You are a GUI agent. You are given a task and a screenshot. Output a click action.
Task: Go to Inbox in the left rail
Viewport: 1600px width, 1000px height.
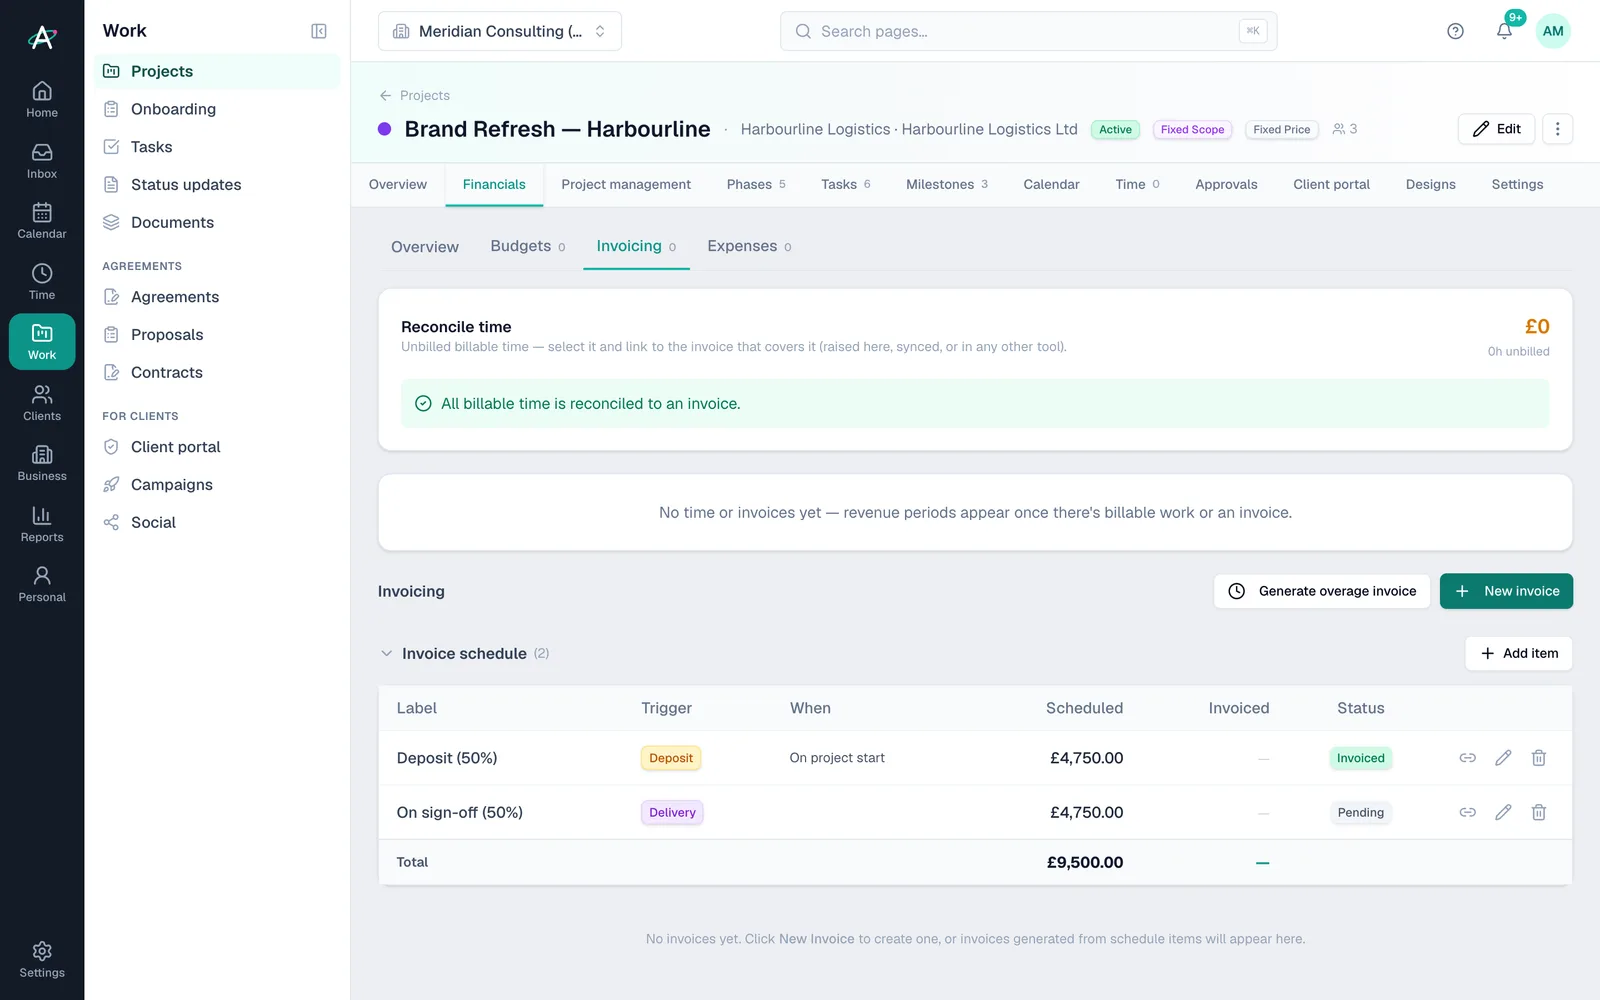click(x=42, y=161)
